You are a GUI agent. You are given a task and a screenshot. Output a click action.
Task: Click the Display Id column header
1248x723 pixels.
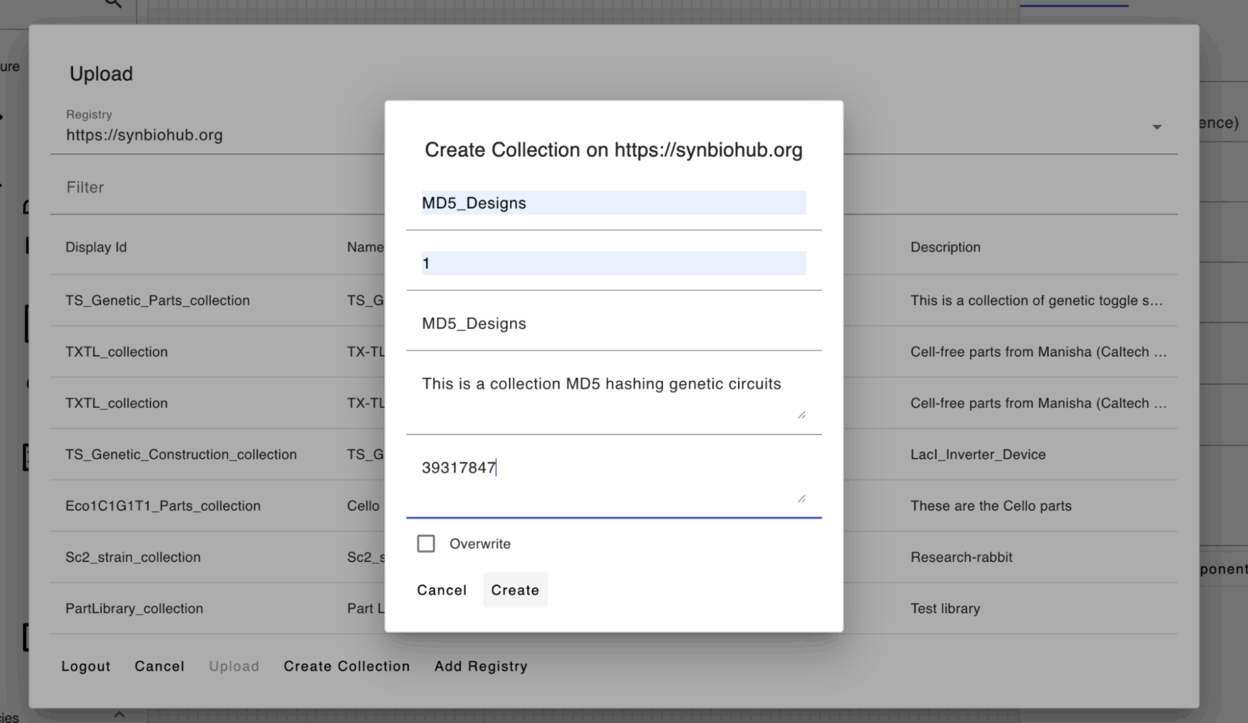96,247
